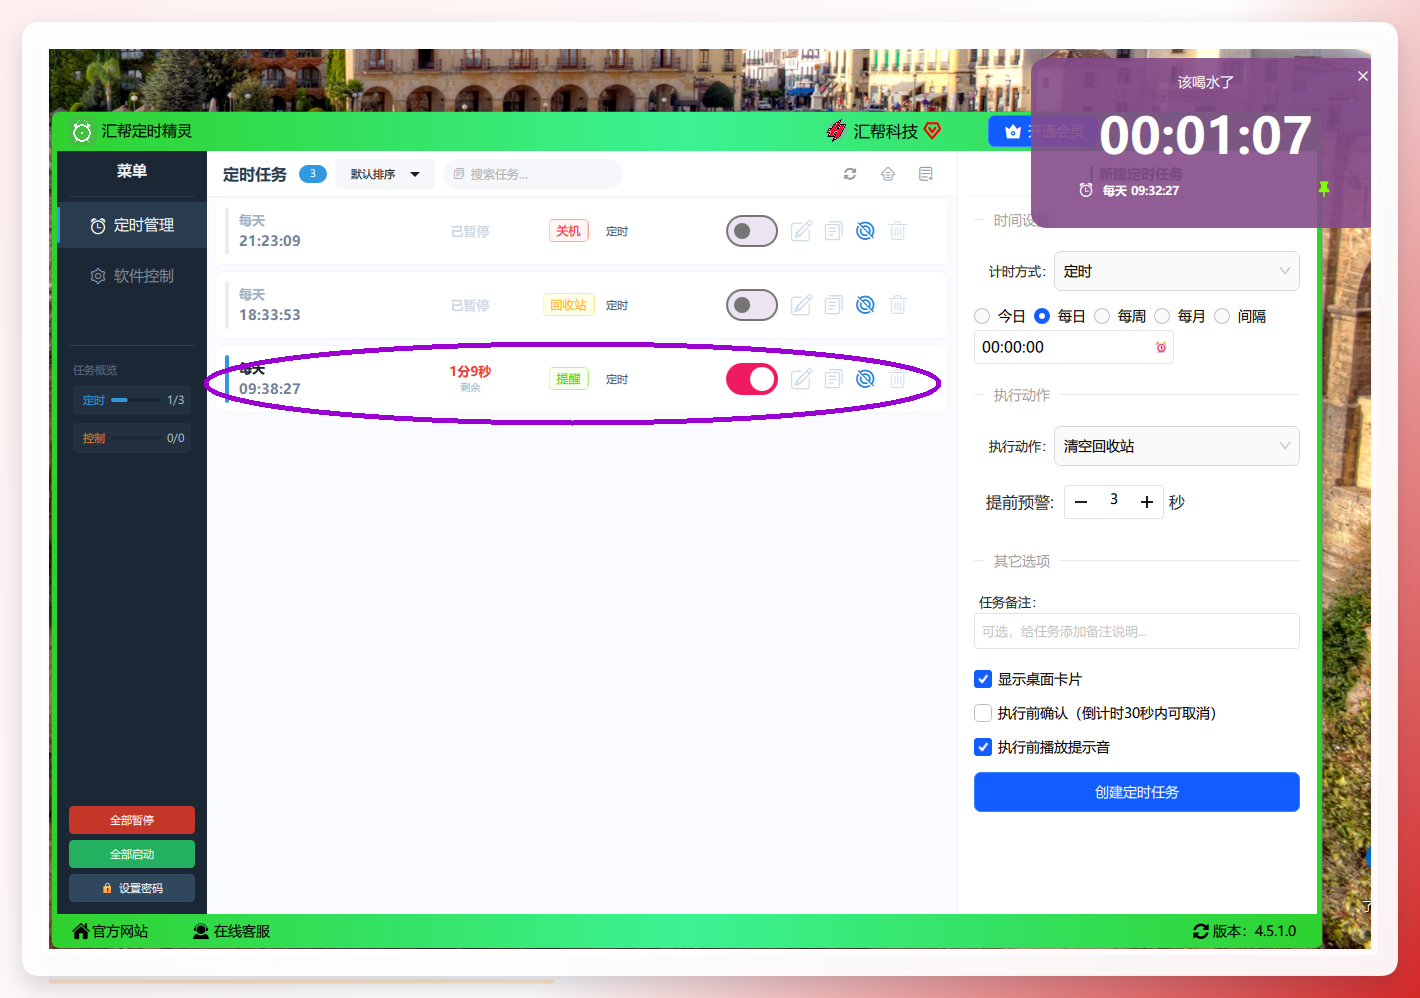Check the 执行前确认 checkbox
The height and width of the screenshot is (998, 1420).
coord(983,713)
